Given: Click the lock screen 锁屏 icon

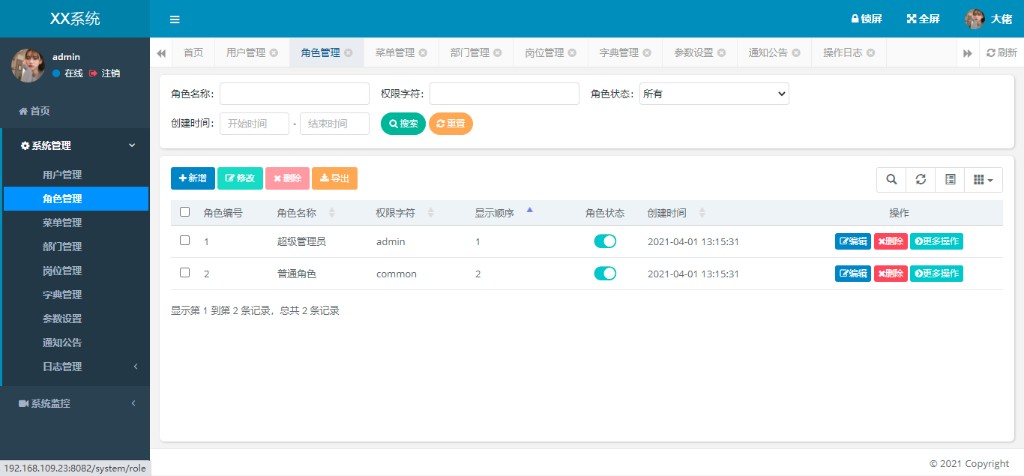Looking at the screenshot, I should (x=867, y=19).
